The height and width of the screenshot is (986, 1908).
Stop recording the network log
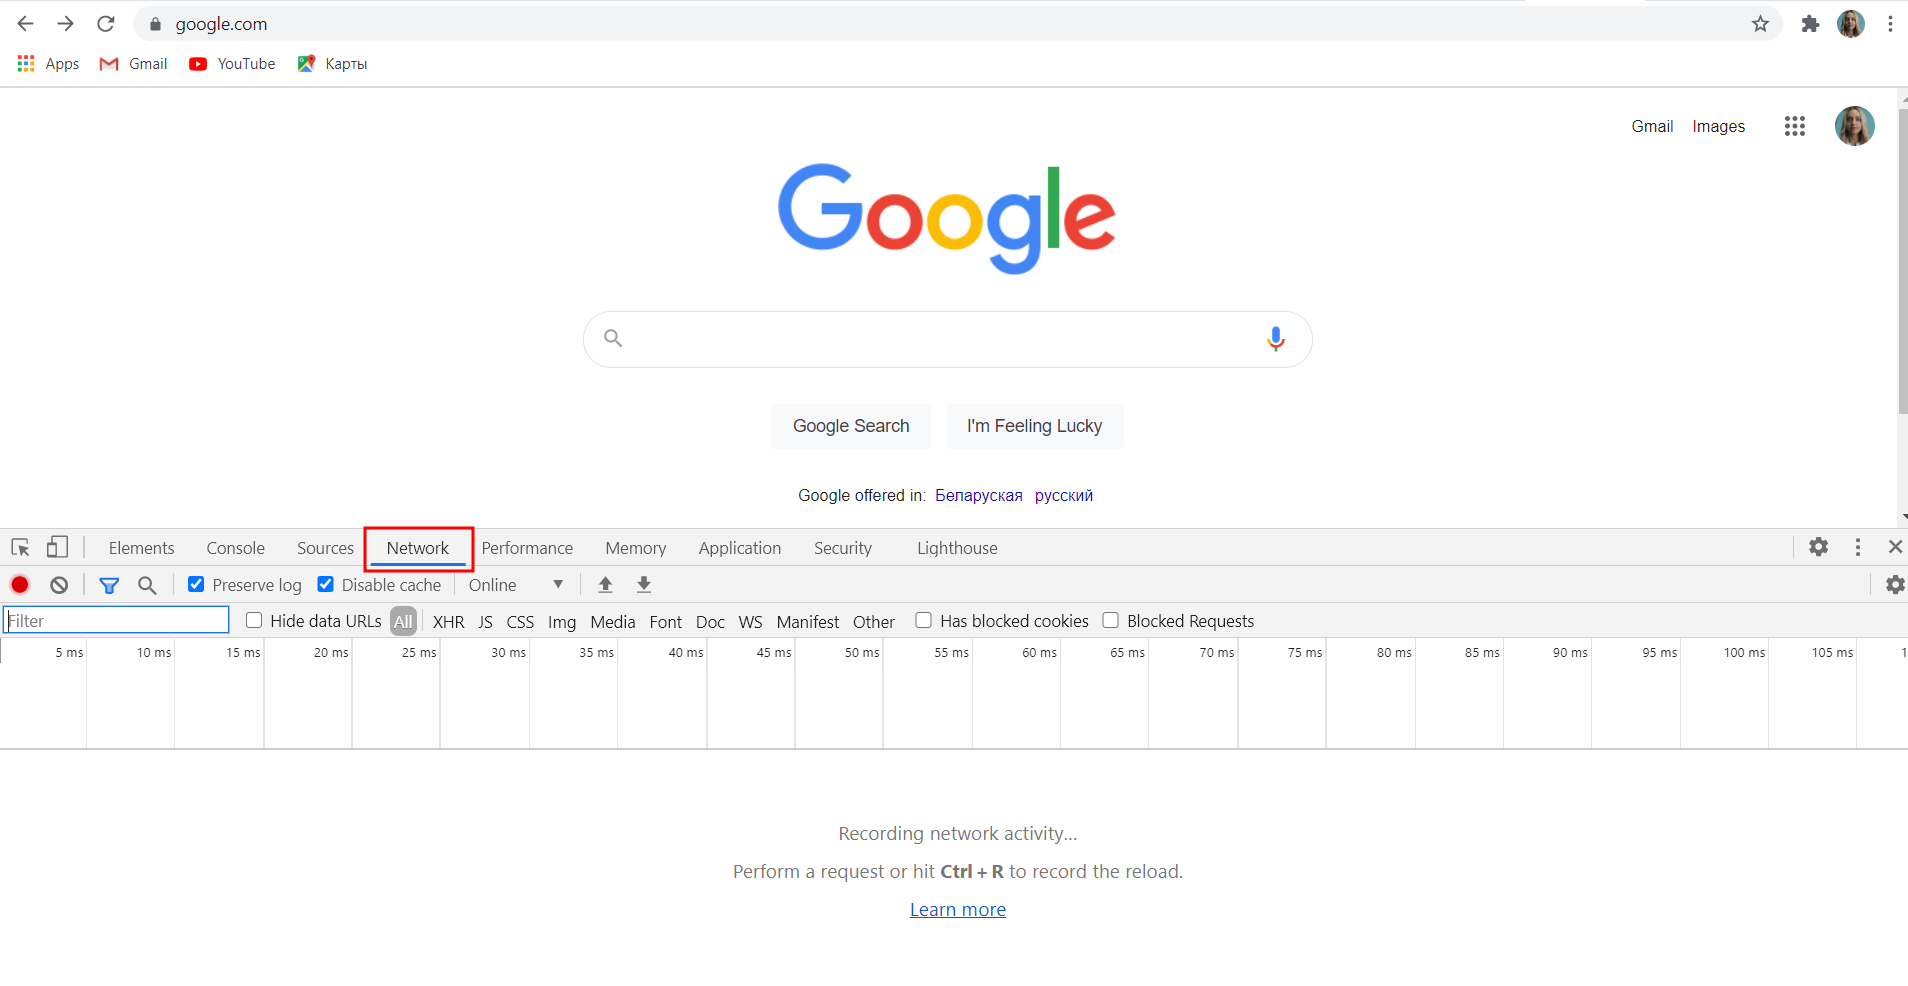pyautogui.click(x=20, y=585)
